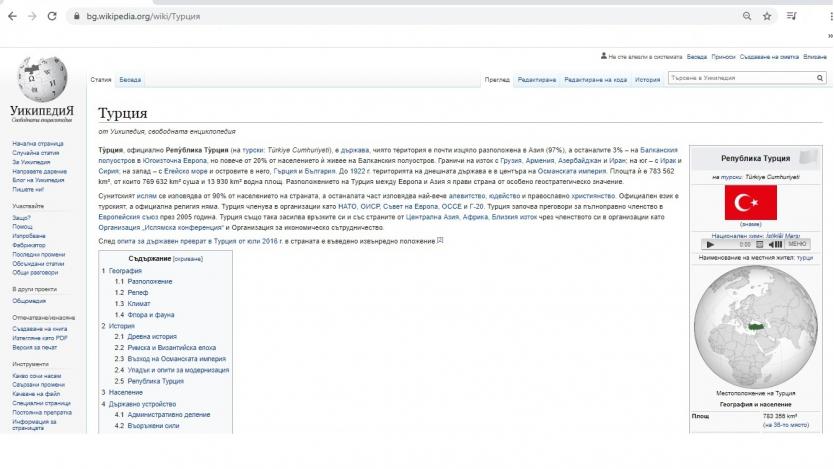Open the Приноси link at top
Viewport: 834px width, 469px height.
723,56
